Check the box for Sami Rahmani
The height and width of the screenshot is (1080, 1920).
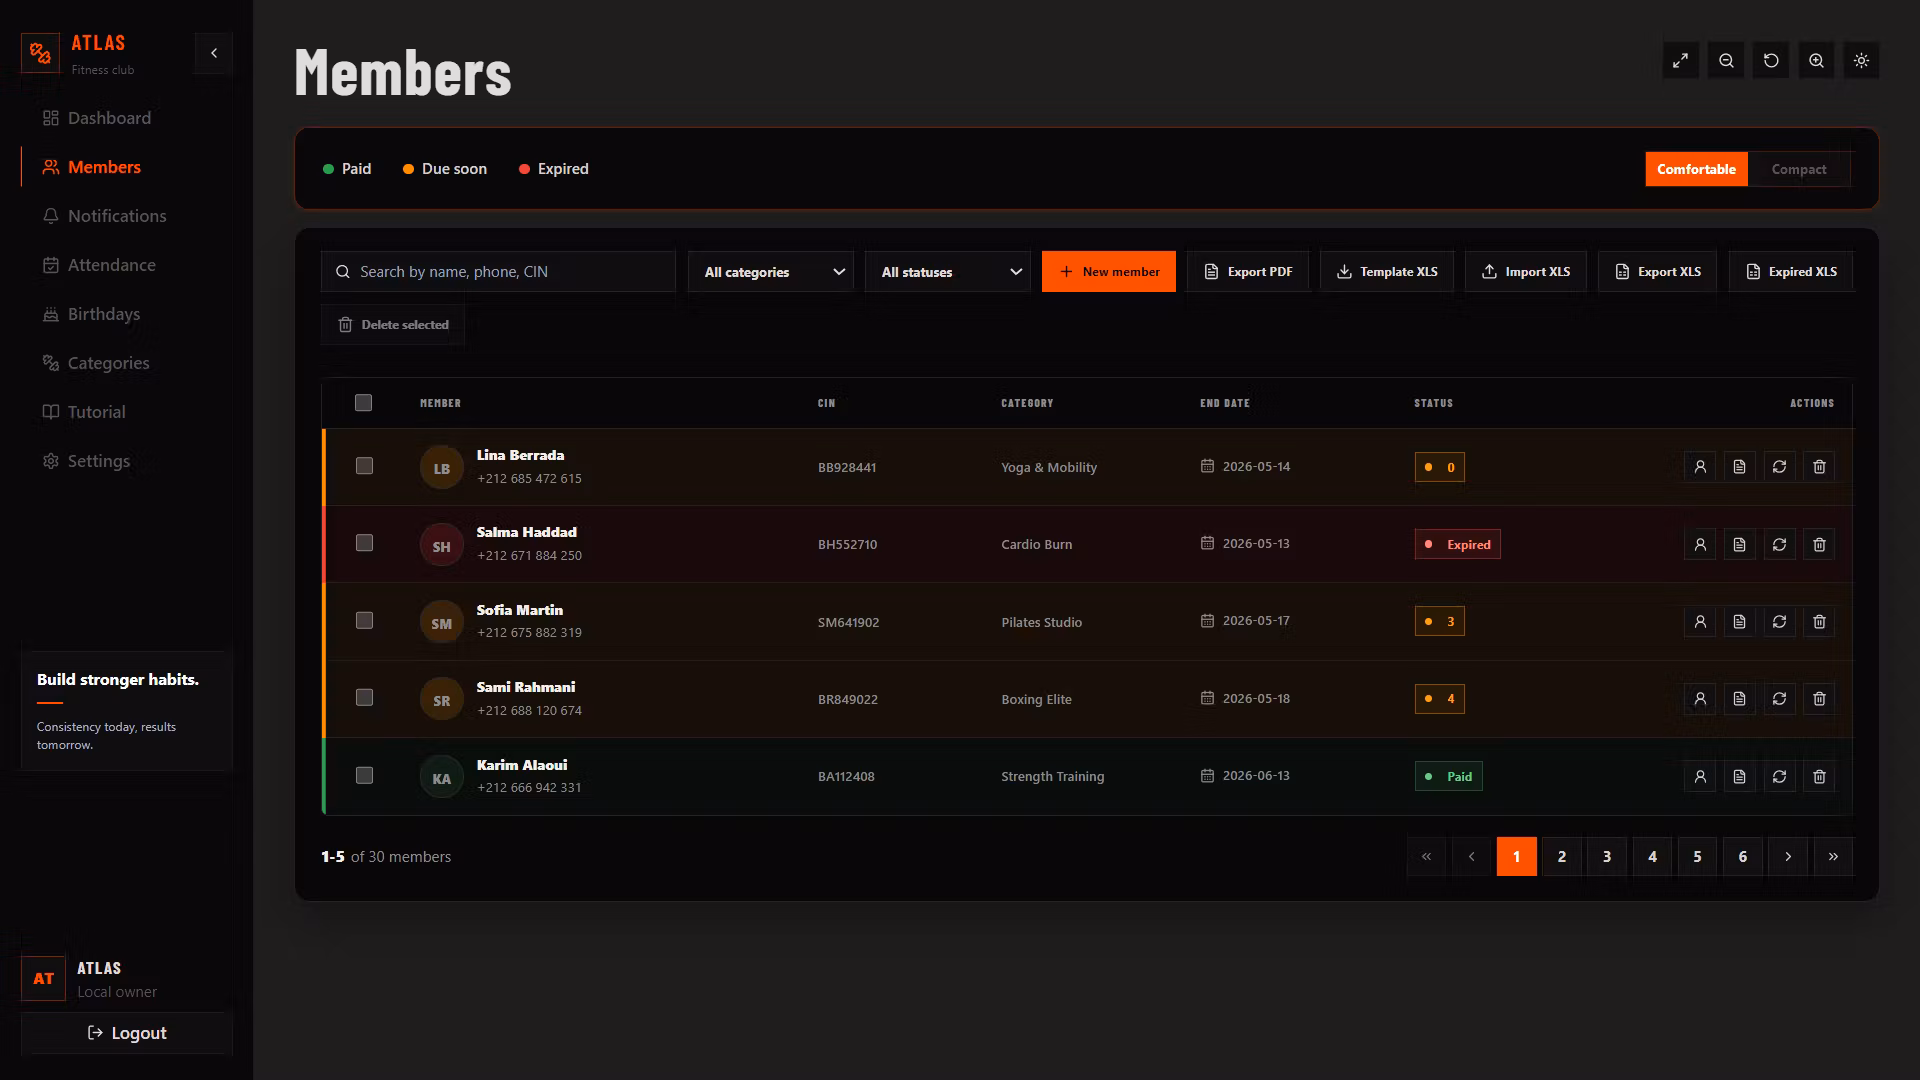pos(364,698)
